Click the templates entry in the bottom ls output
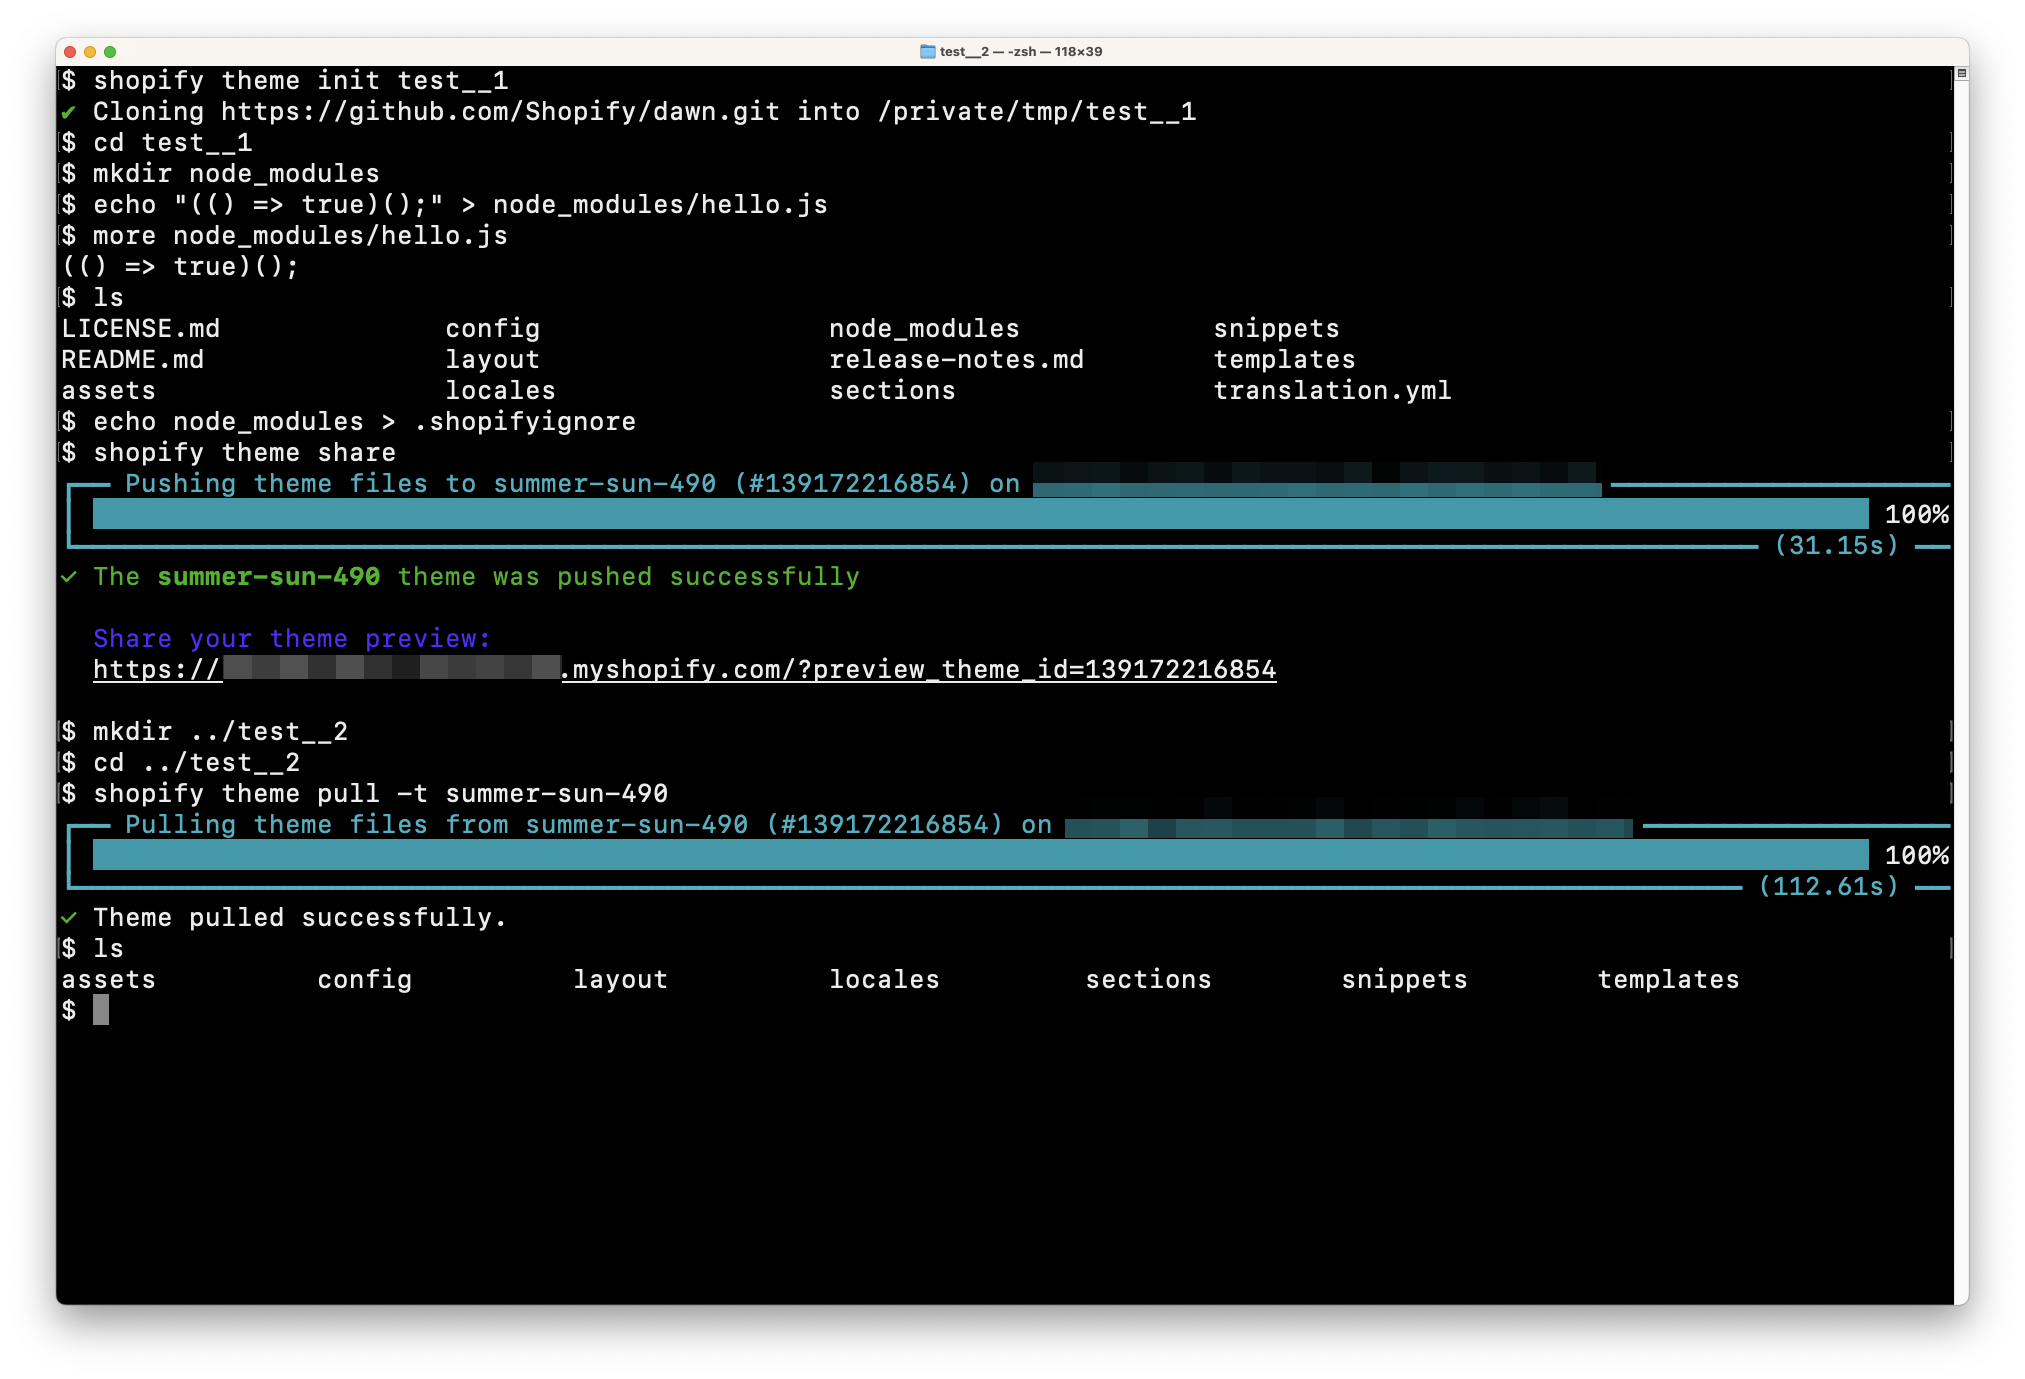Image resolution: width=2025 pixels, height=1379 pixels. tap(1668, 980)
